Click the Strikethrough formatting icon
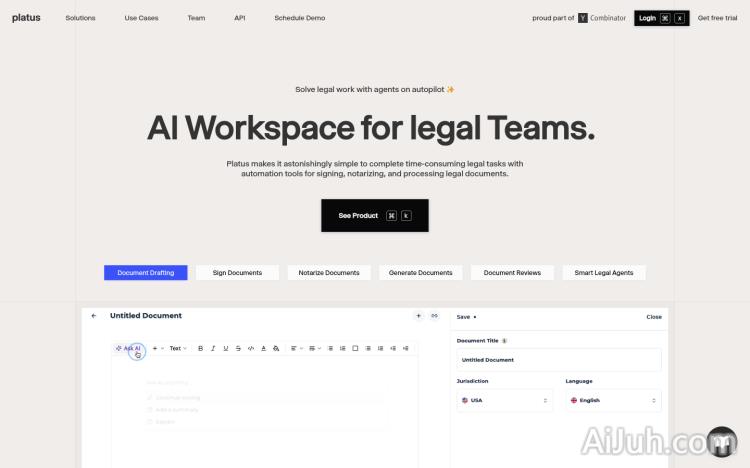Screen dimensions: 750x468 238,348
